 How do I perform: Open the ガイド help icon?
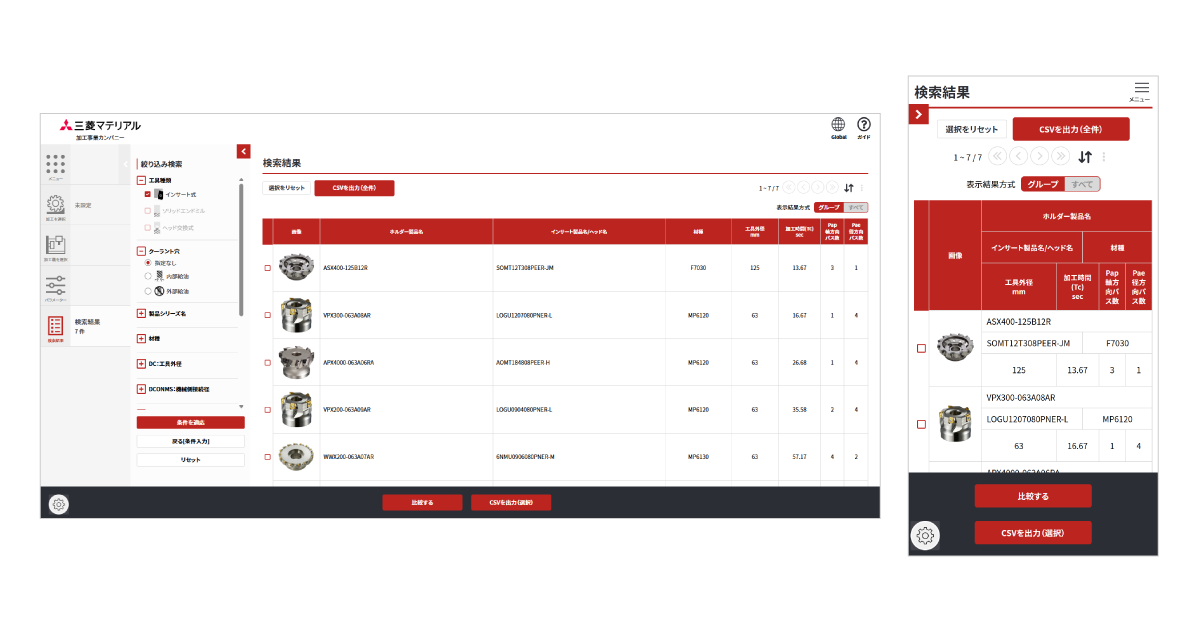864,125
